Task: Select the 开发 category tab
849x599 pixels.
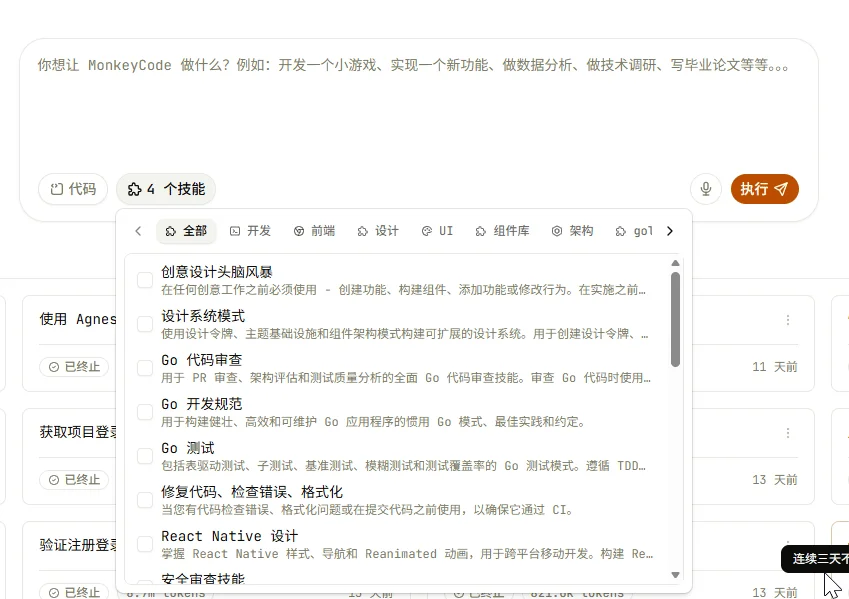Action: (250, 231)
